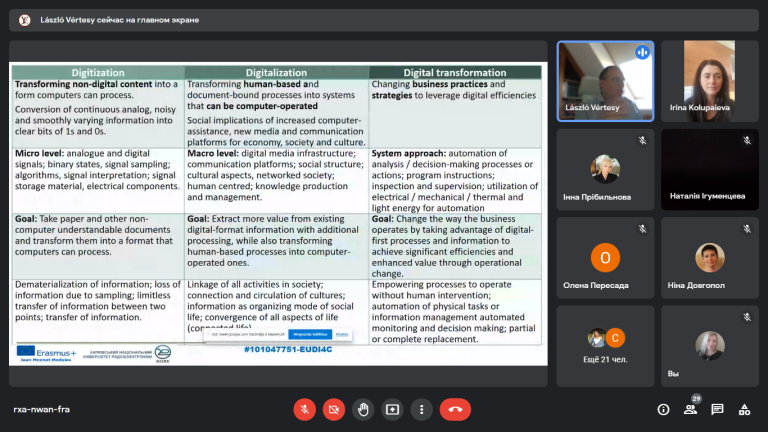This screenshot has height=432, width=768.
Task: Turn on the camera
Action: (x=334, y=409)
